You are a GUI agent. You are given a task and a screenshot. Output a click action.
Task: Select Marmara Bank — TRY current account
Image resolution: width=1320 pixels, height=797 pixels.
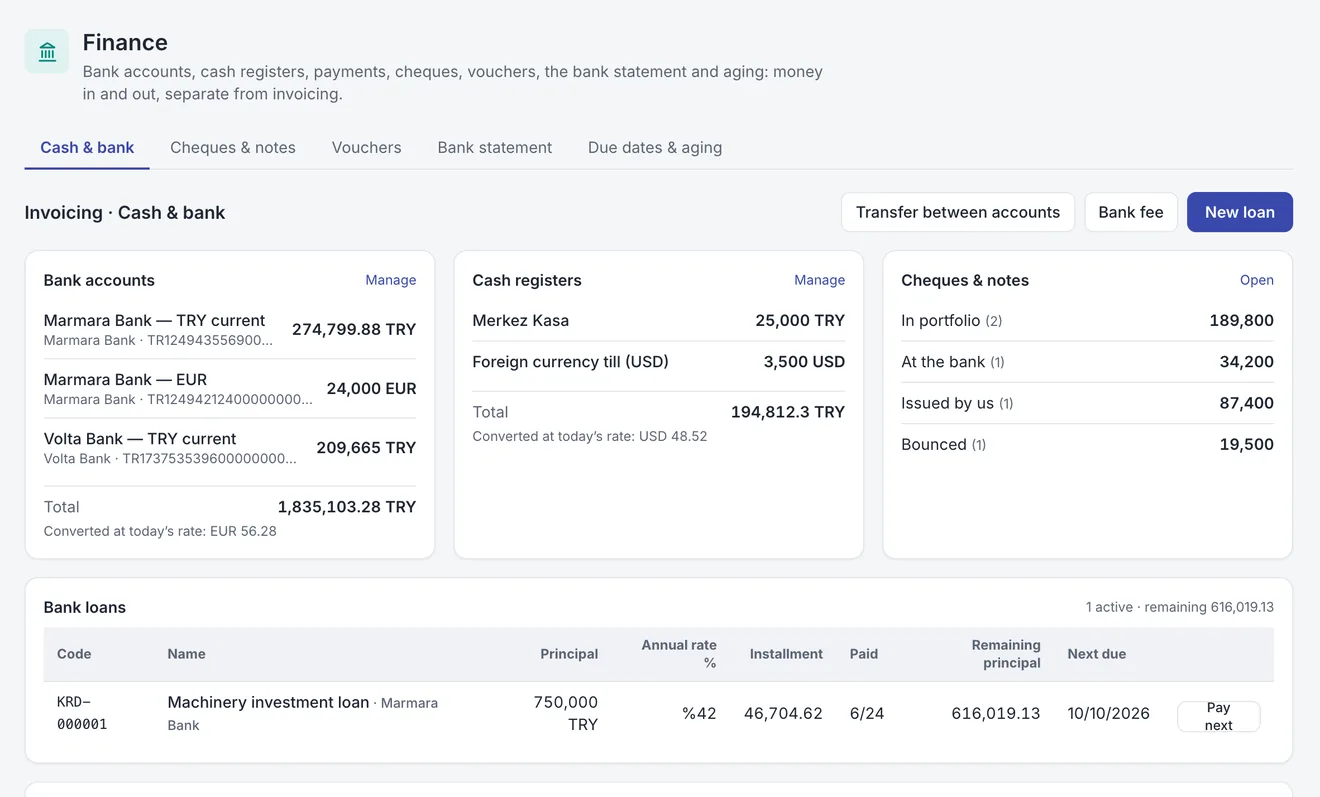[x=230, y=329]
